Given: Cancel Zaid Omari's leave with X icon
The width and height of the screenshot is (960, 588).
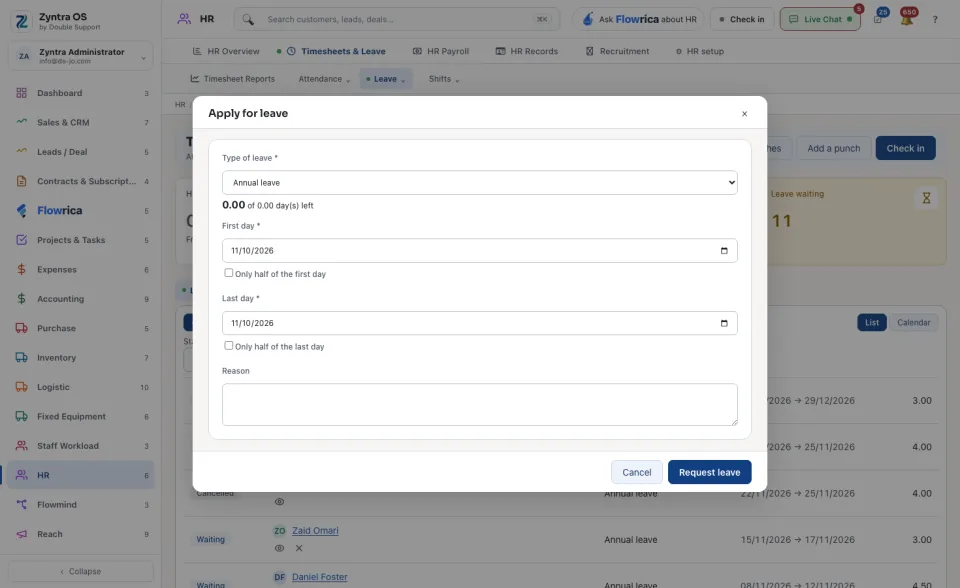Looking at the screenshot, I should 299,548.
